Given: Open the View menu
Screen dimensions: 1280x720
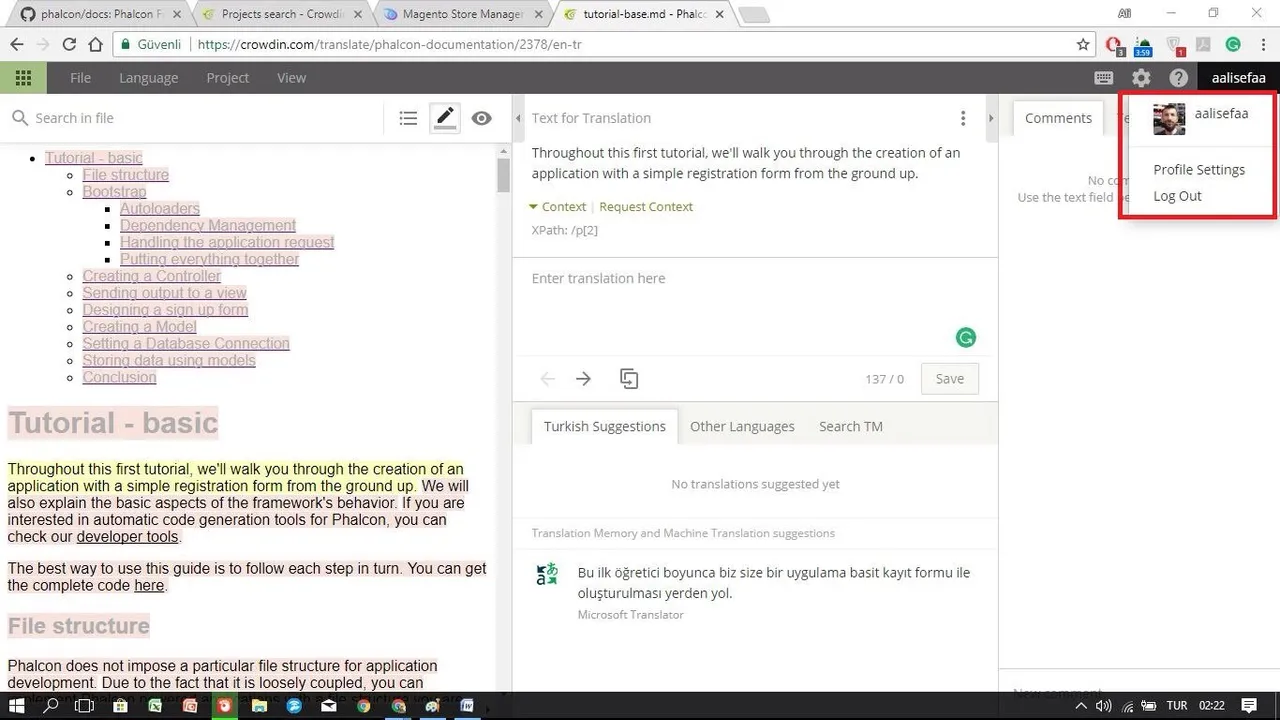Looking at the screenshot, I should tap(291, 78).
